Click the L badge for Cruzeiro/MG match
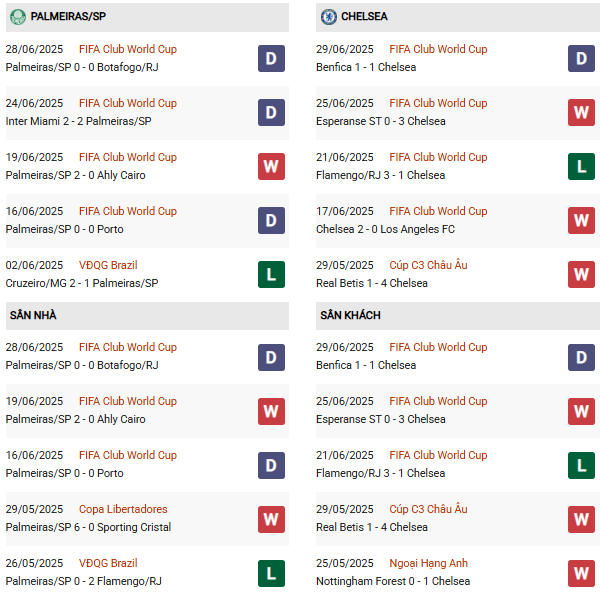This screenshot has width=600, height=594. coord(271,274)
